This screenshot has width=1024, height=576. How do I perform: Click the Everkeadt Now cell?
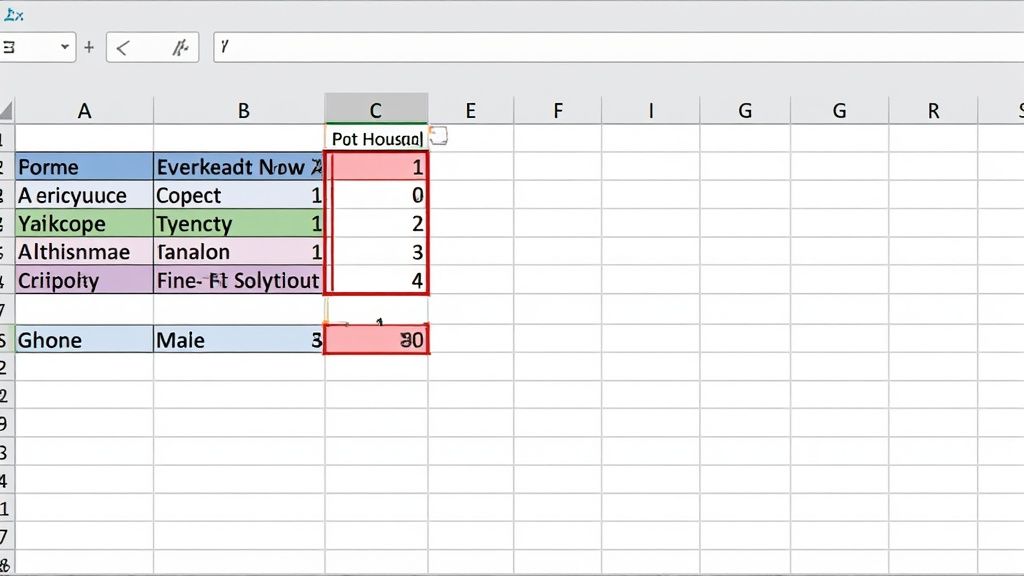coord(240,167)
